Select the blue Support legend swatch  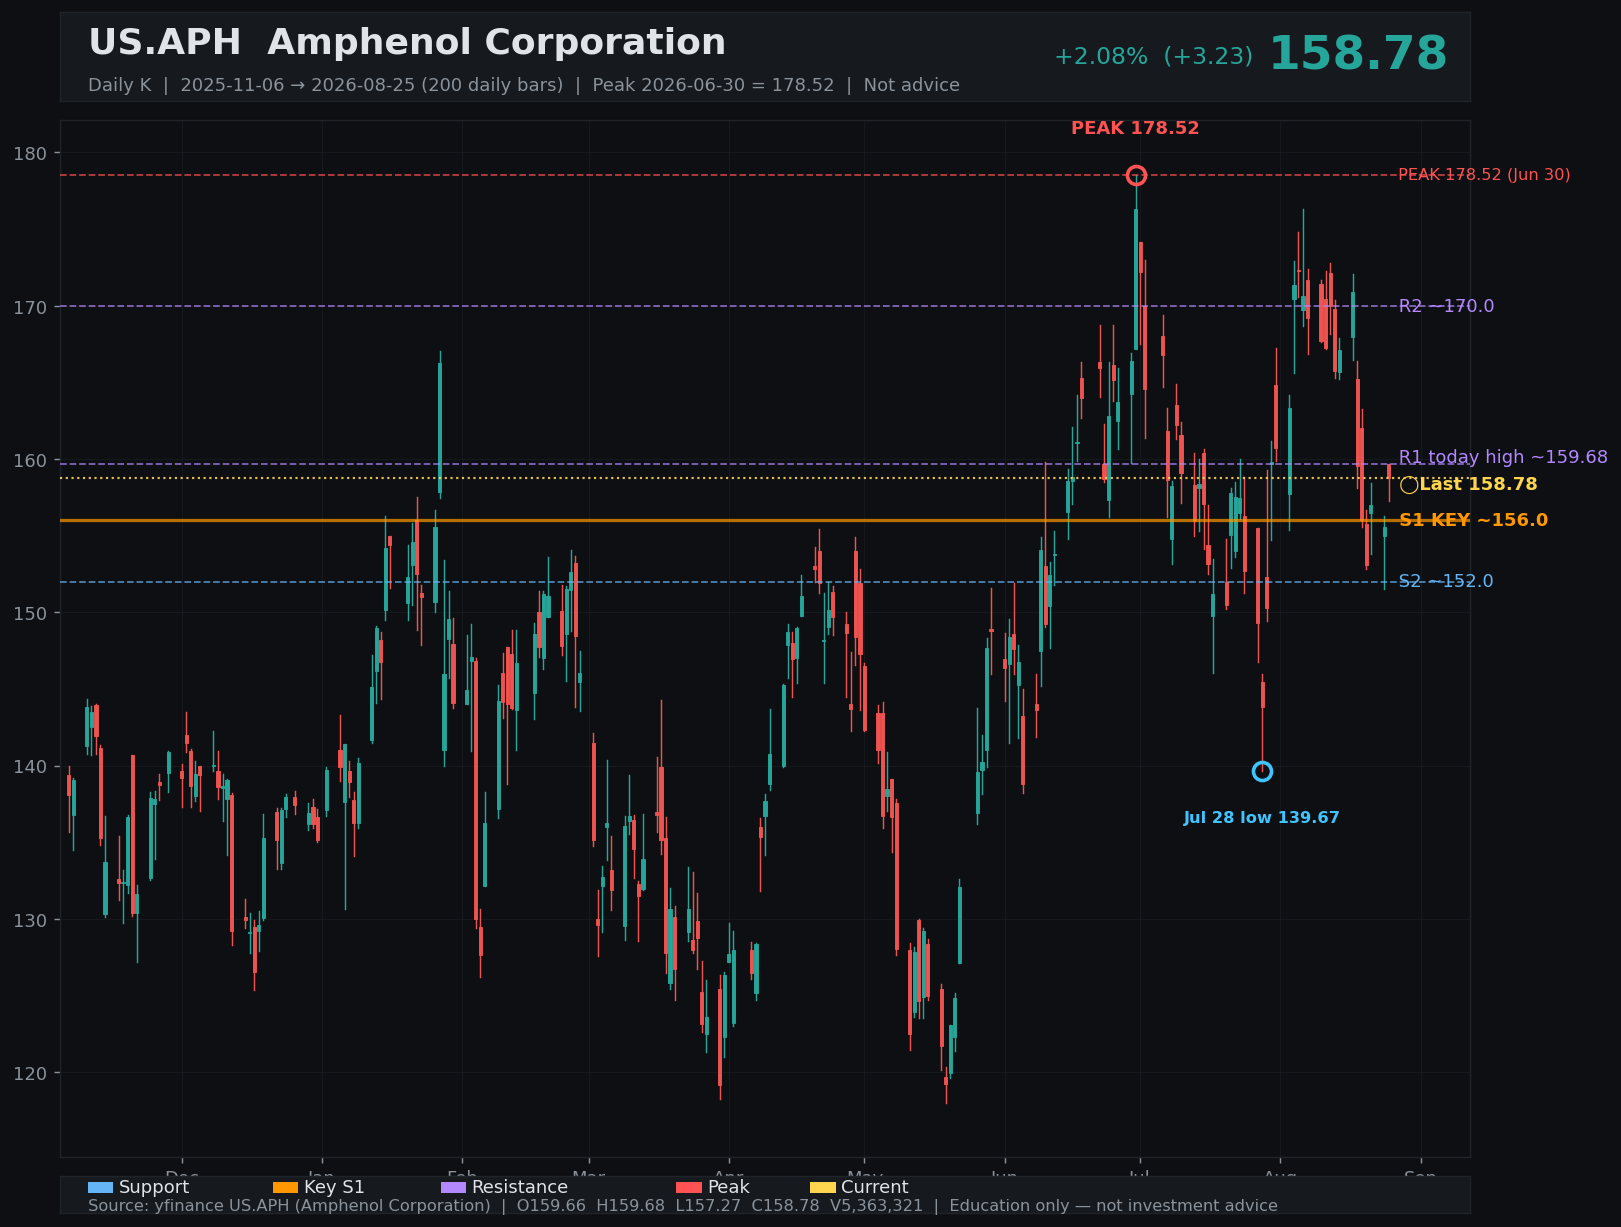pyautogui.click(x=100, y=1187)
